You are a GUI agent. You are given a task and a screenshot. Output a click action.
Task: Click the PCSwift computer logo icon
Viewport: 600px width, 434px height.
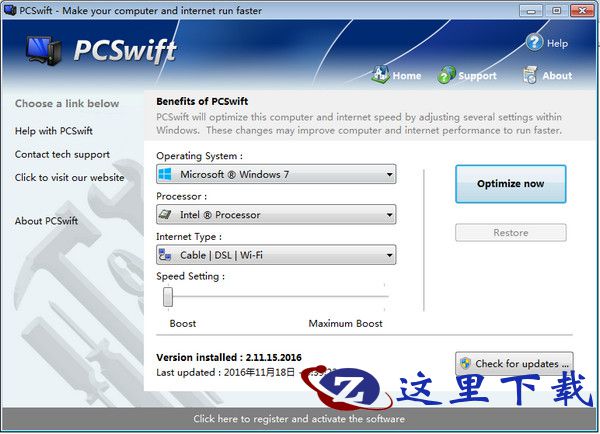[x=44, y=51]
